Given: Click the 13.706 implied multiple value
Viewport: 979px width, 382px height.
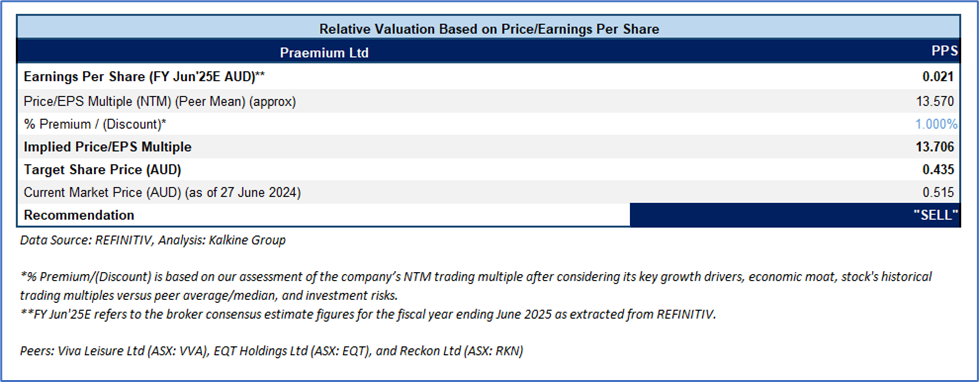Looking at the screenshot, I should [x=938, y=147].
